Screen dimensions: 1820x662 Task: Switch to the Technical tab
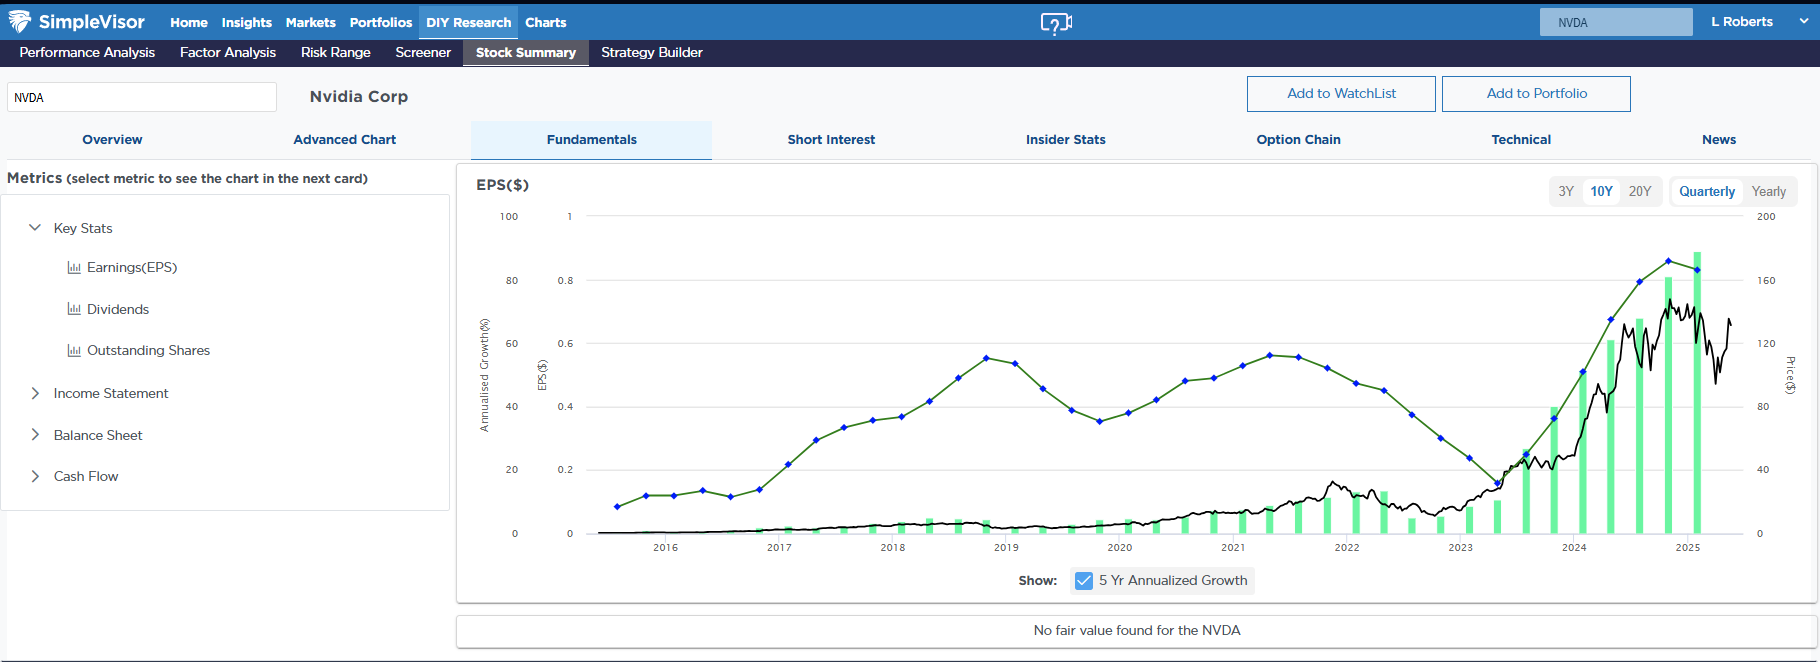[1521, 140]
